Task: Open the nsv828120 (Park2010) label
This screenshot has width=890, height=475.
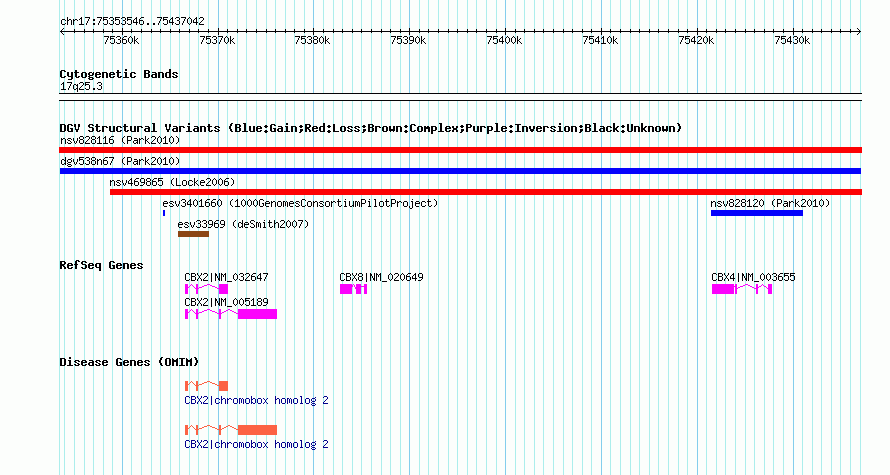Action: (x=770, y=203)
